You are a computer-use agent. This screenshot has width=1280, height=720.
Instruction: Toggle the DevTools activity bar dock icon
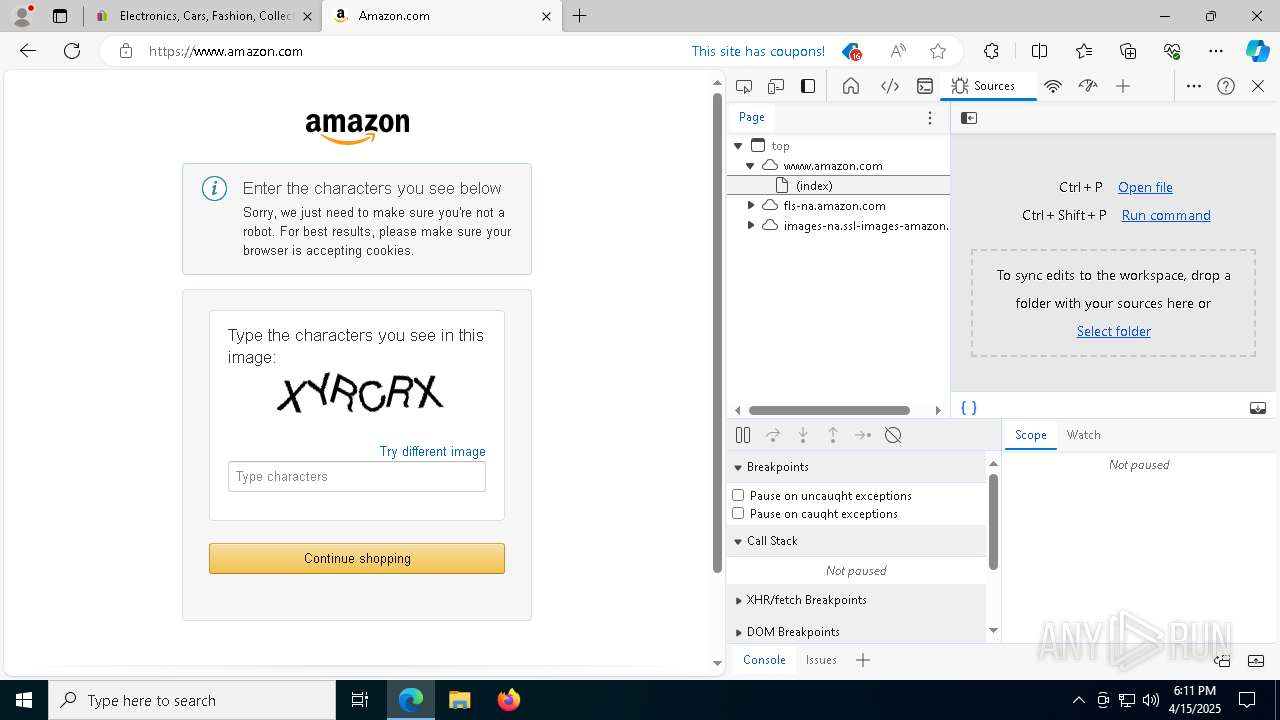click(808, 86)
